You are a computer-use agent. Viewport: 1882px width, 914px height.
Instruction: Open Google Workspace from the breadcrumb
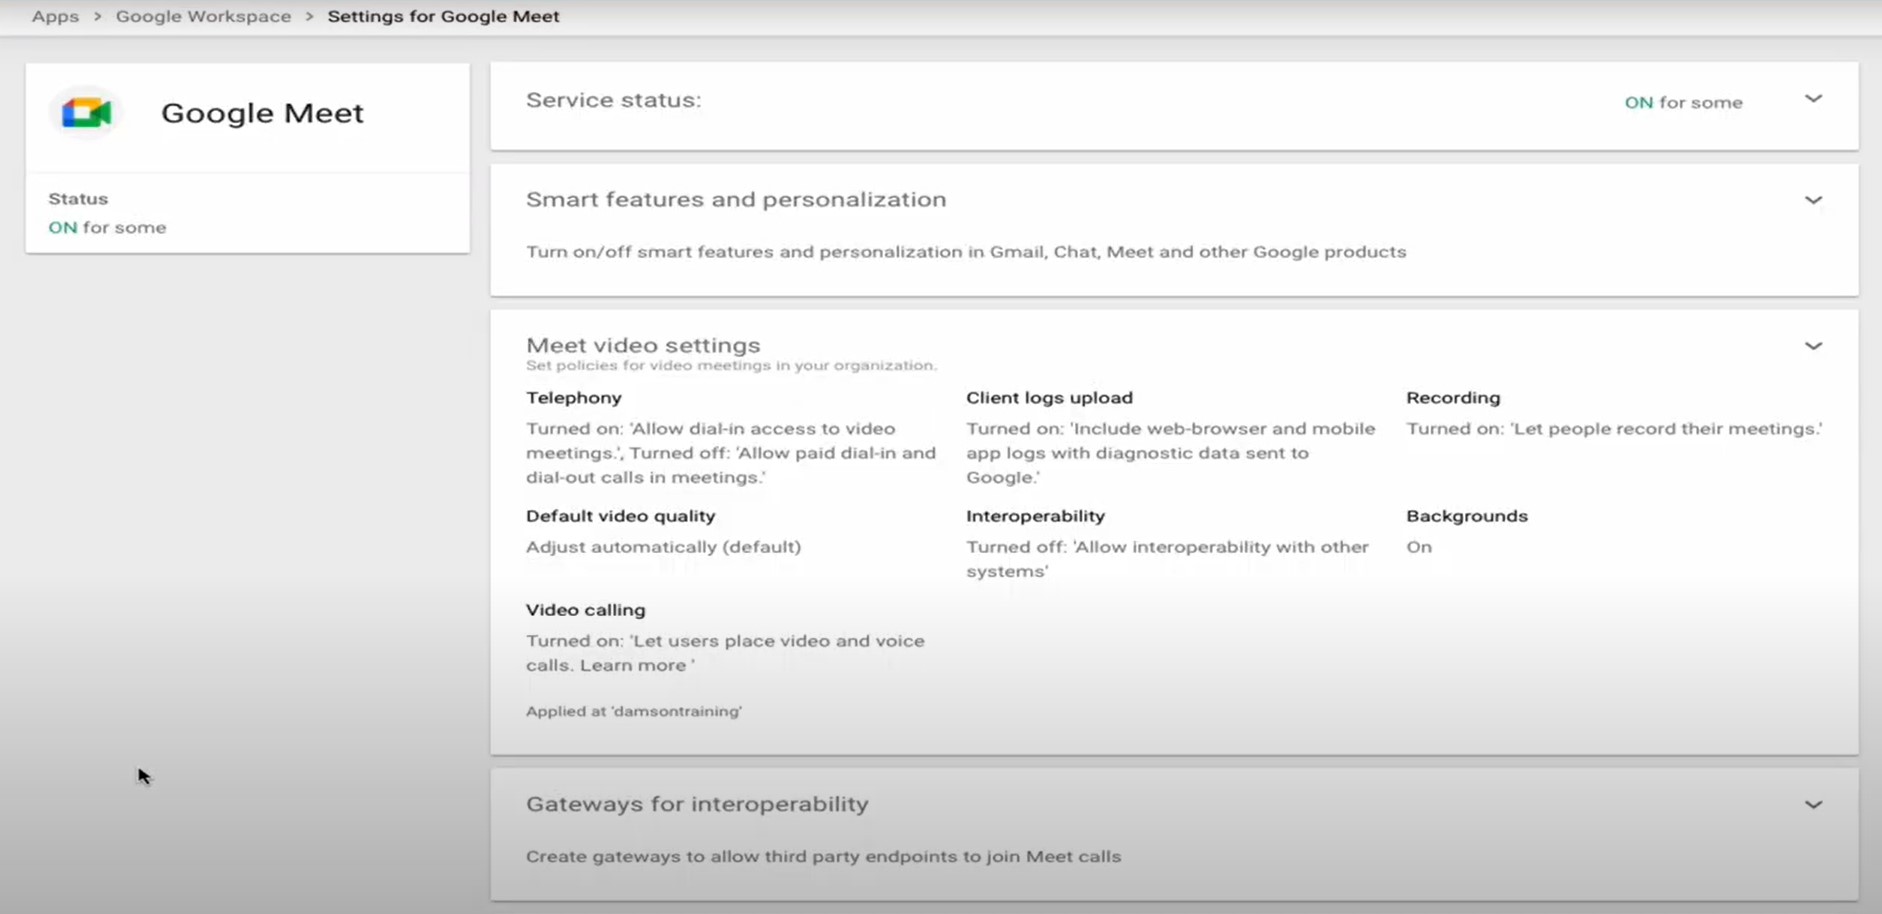point(203,16)
